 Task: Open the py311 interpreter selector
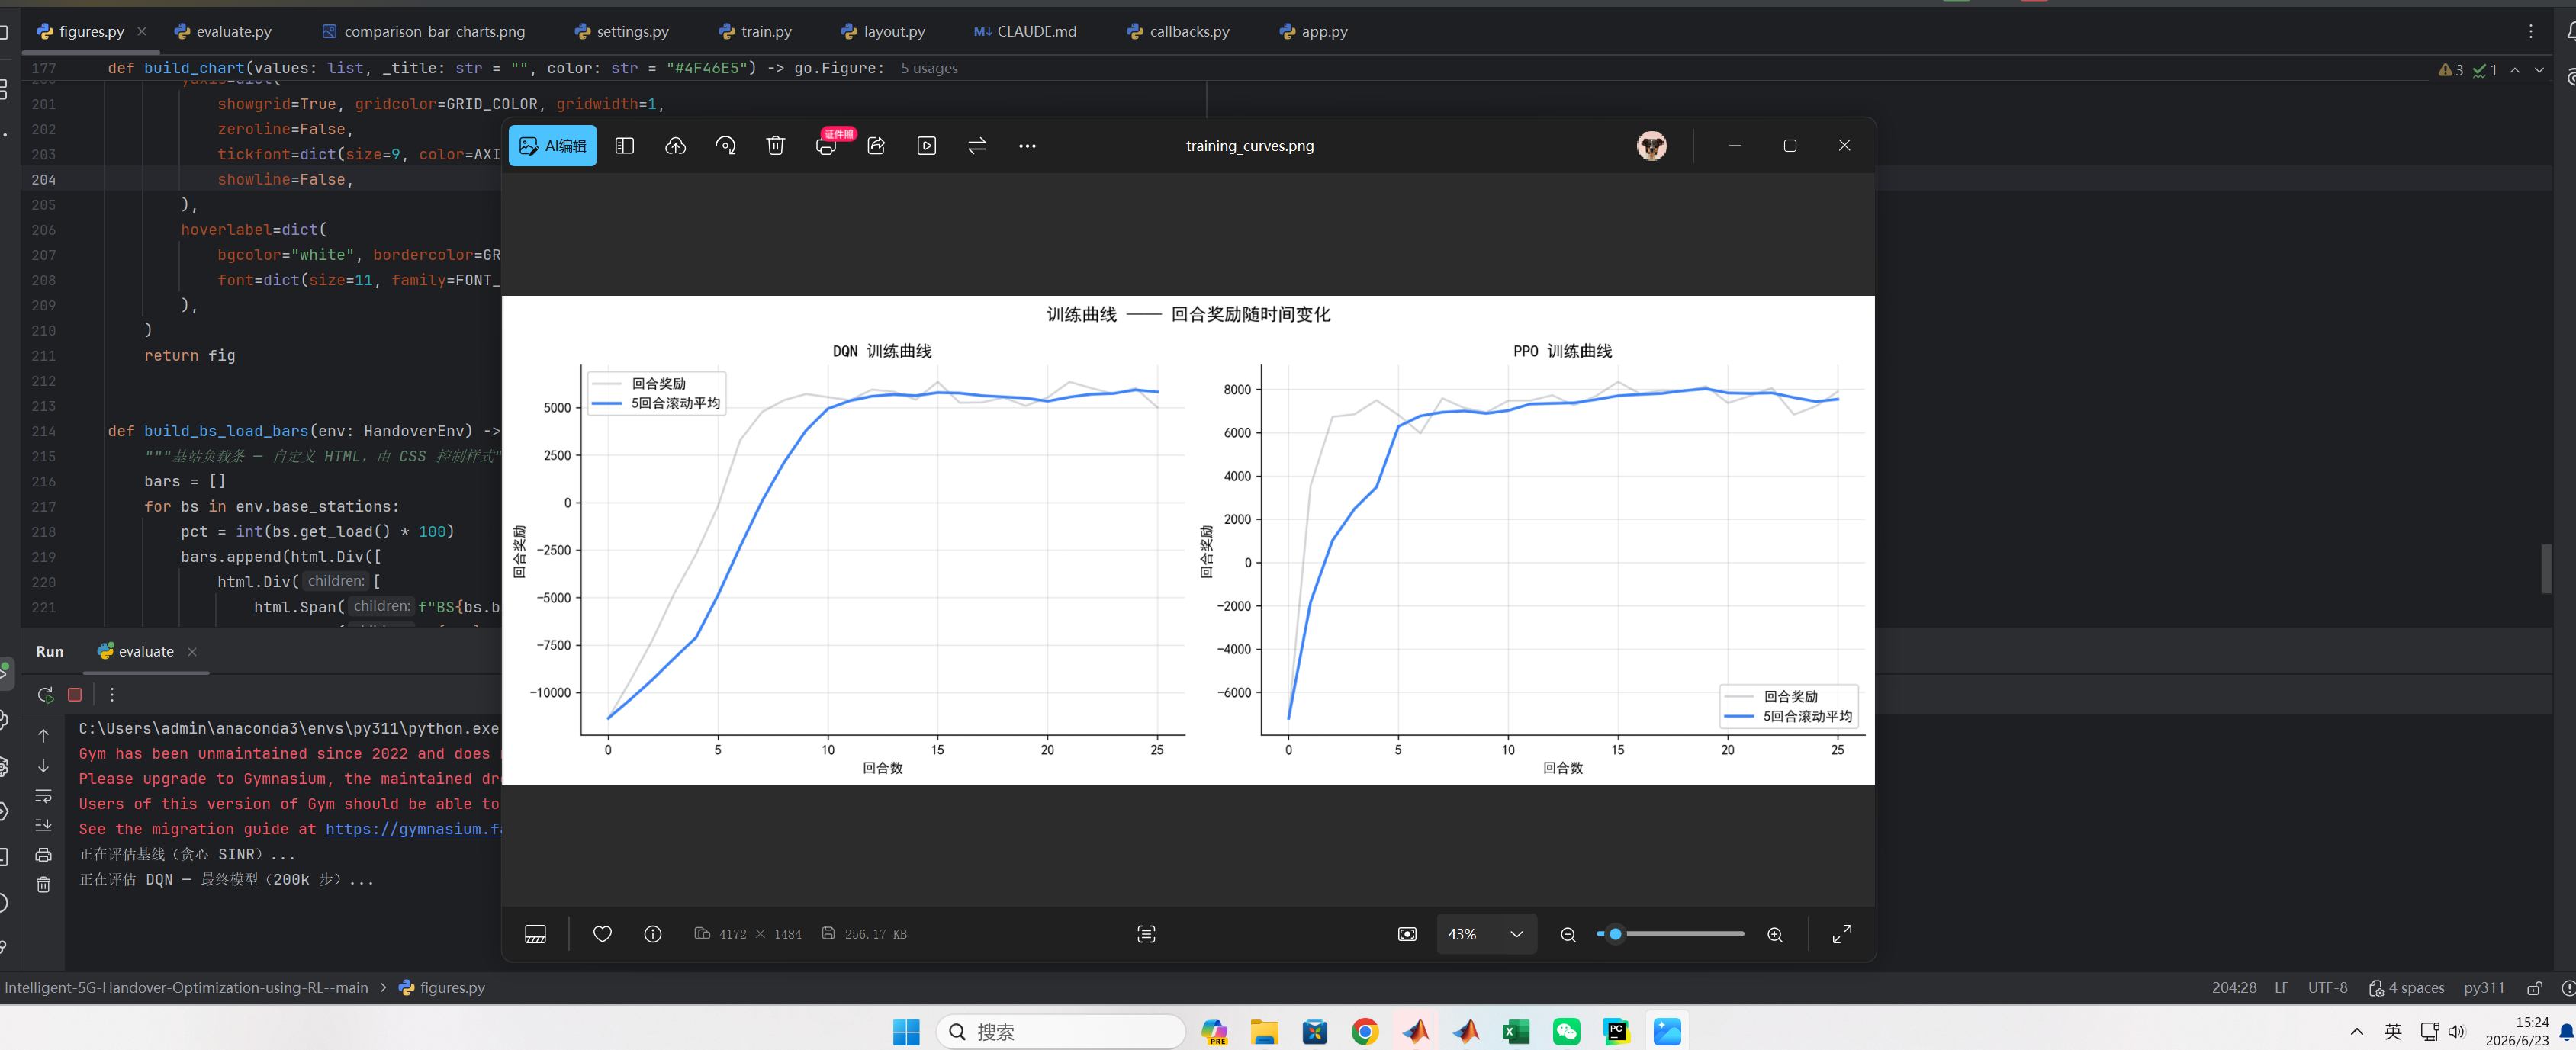pos(2484,988)
